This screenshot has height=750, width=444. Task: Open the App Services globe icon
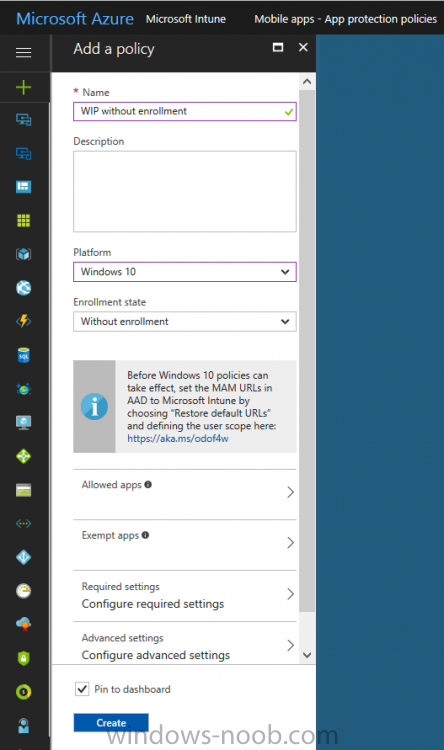(x=23, y=288)
